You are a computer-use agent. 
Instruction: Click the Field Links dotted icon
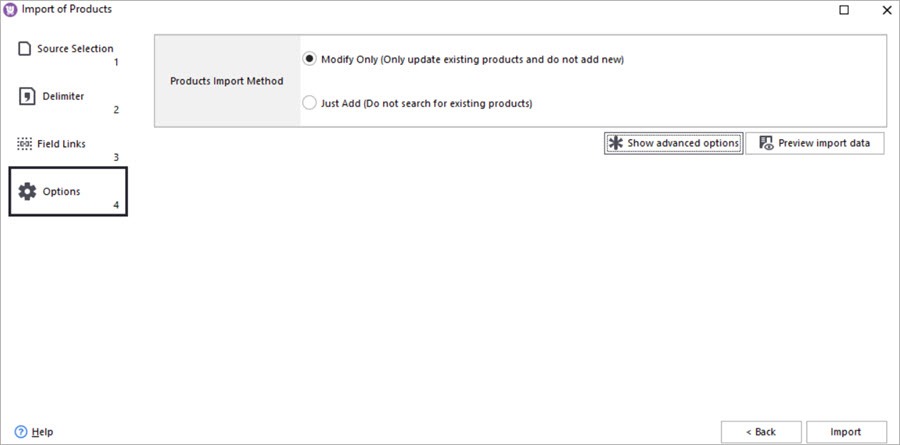click(25, 144)
